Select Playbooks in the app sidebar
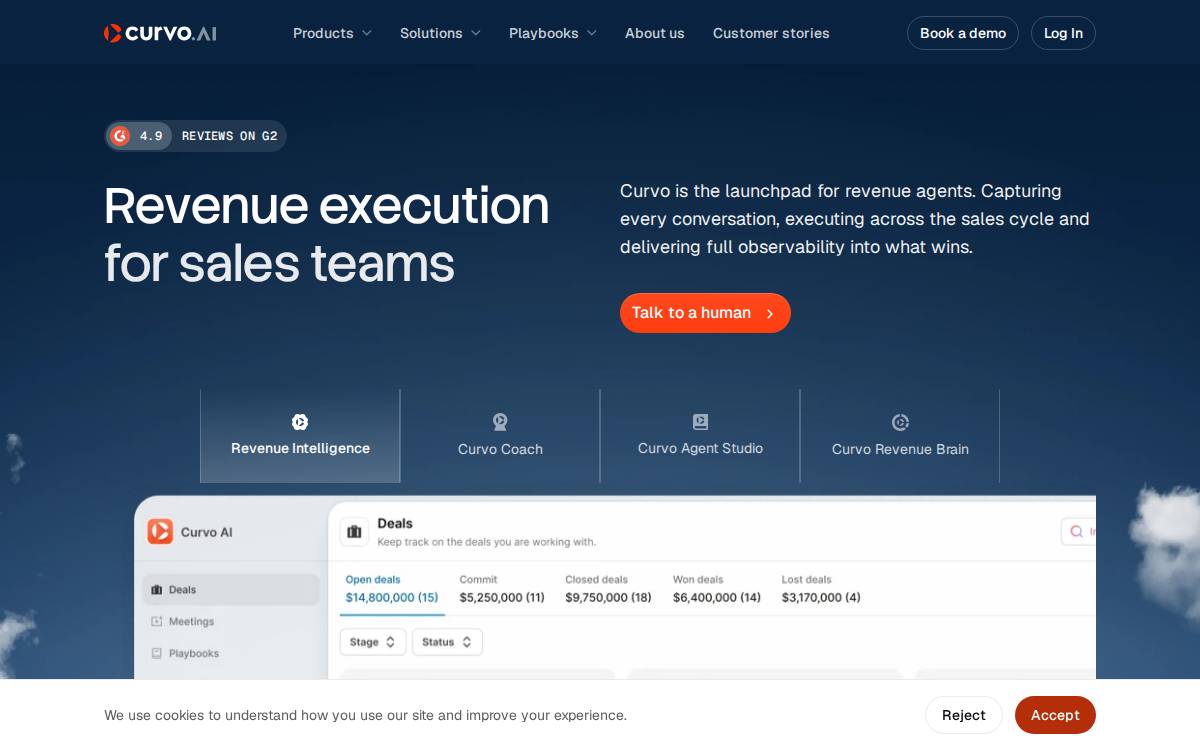Image resolution: width=1200 pixels, height=750 pixels. click(231, 653)
